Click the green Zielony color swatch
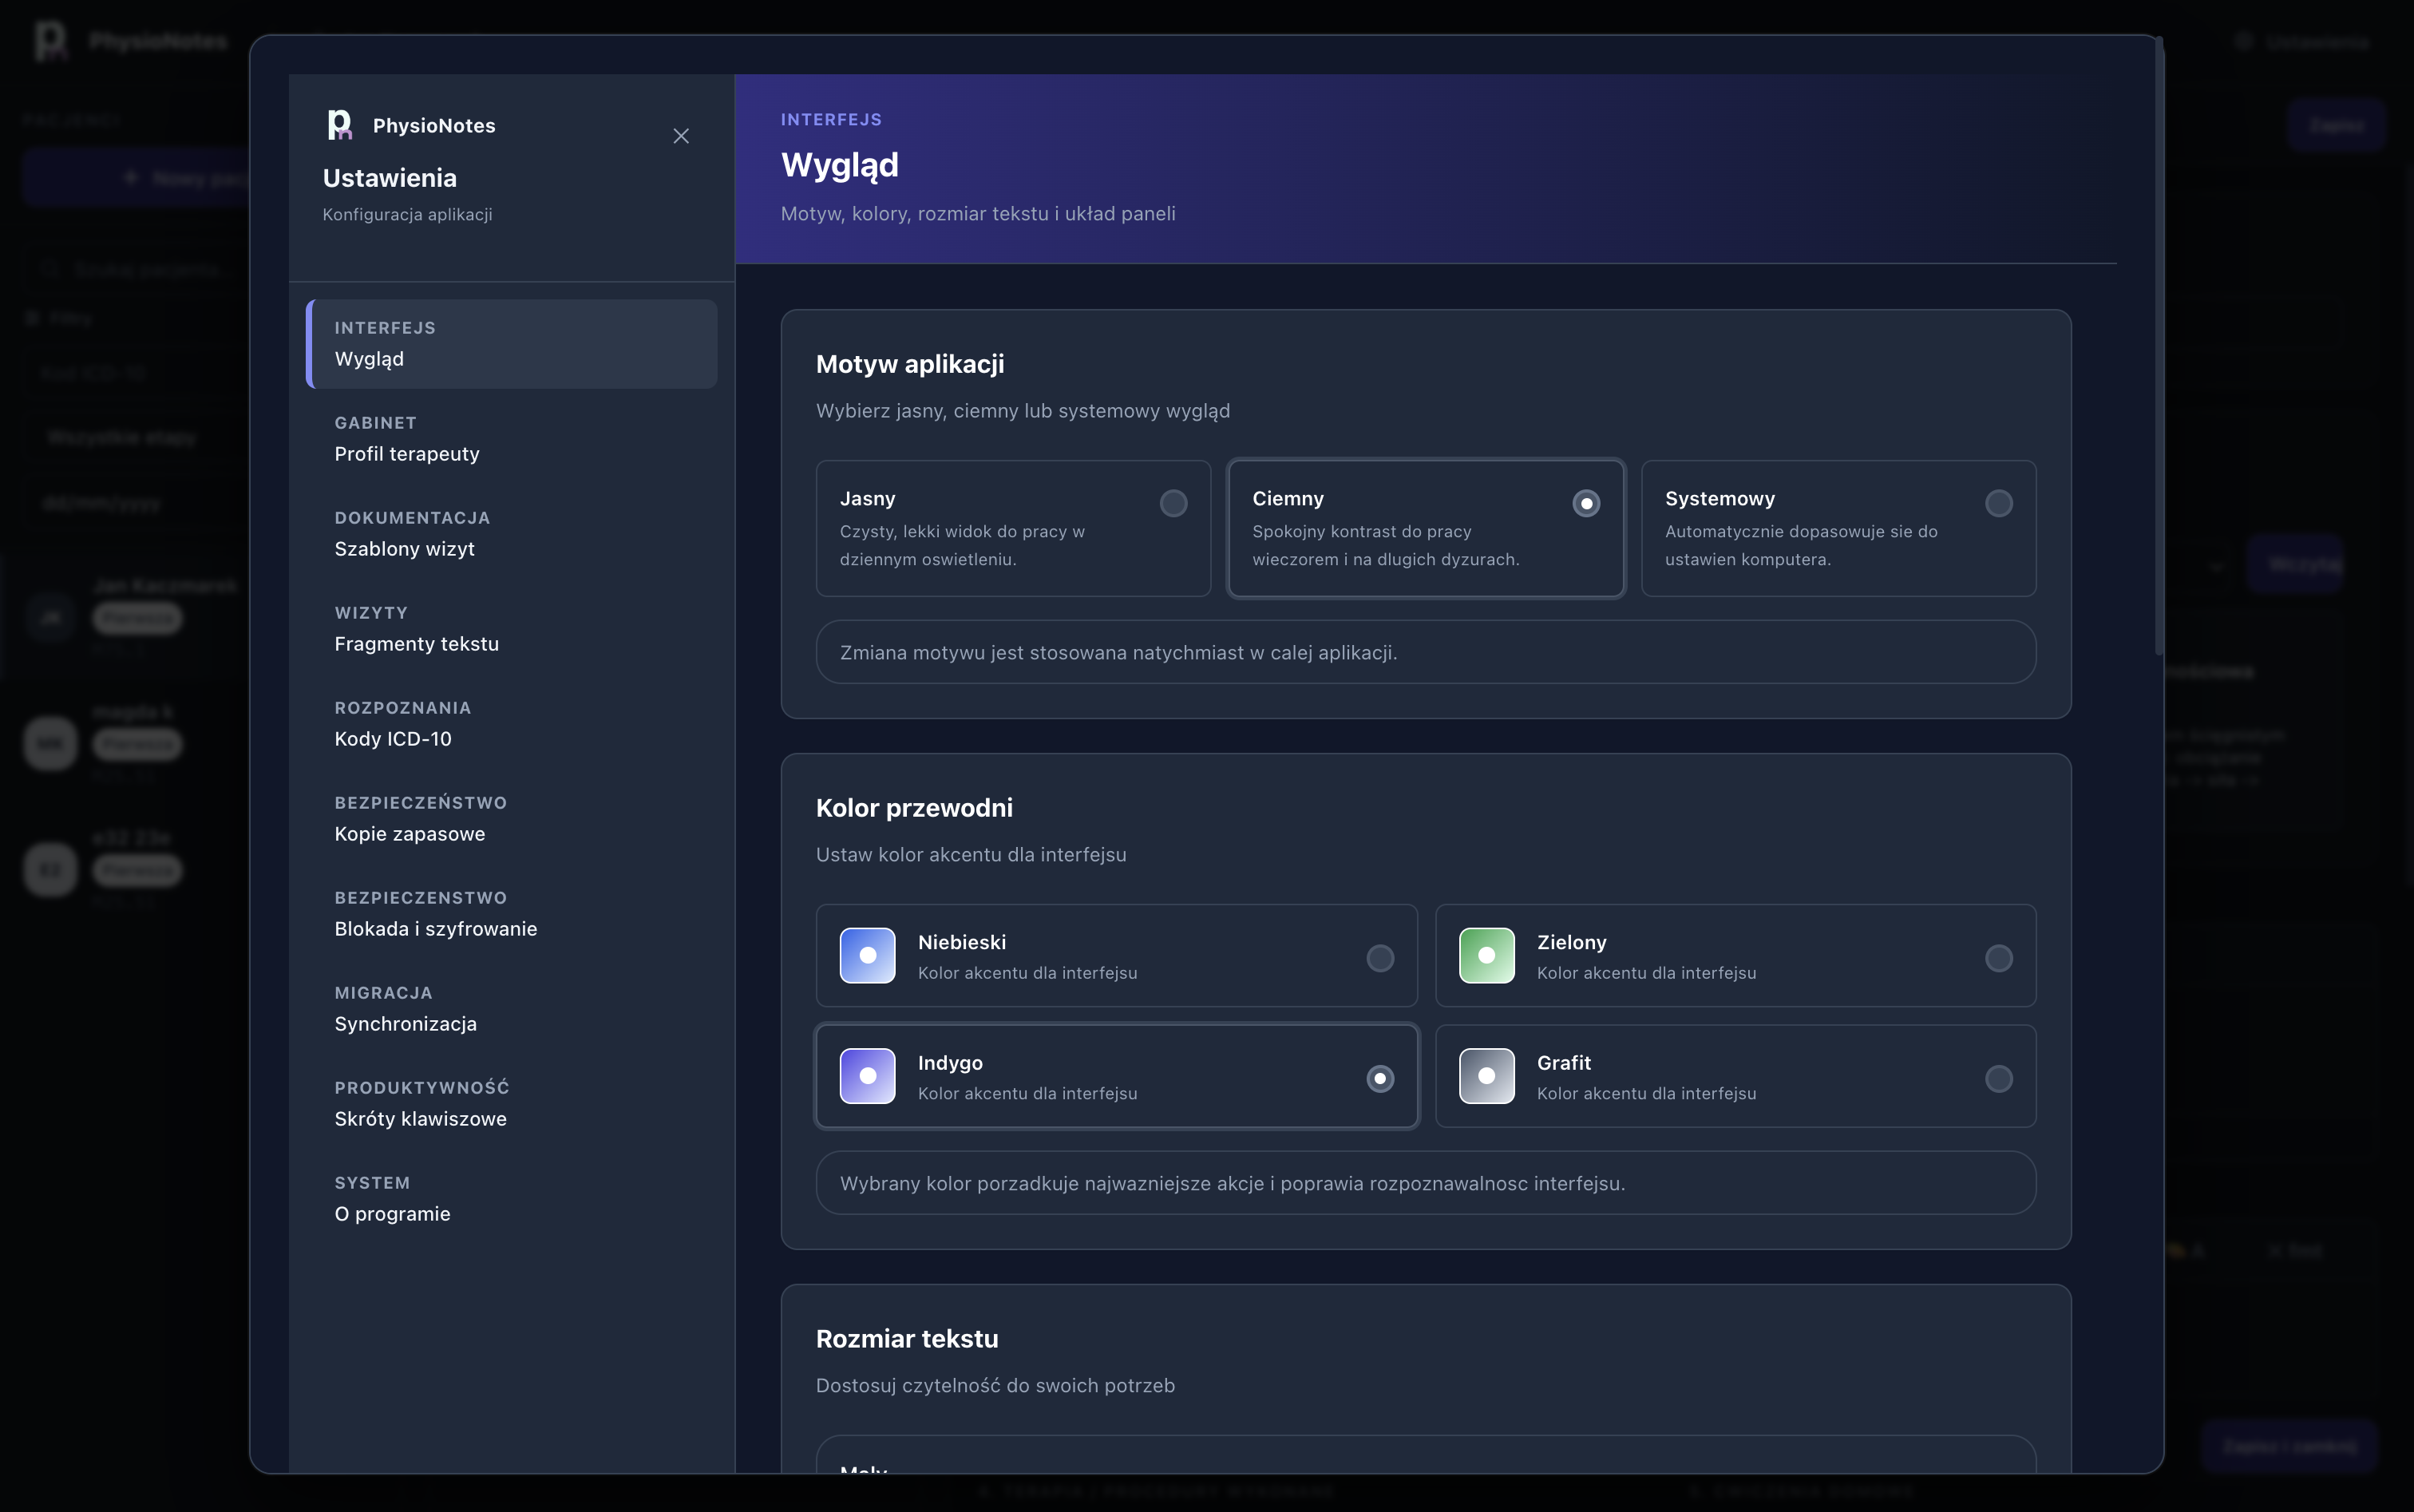Screen dimensions: 2414x1512 (1486, 955)
